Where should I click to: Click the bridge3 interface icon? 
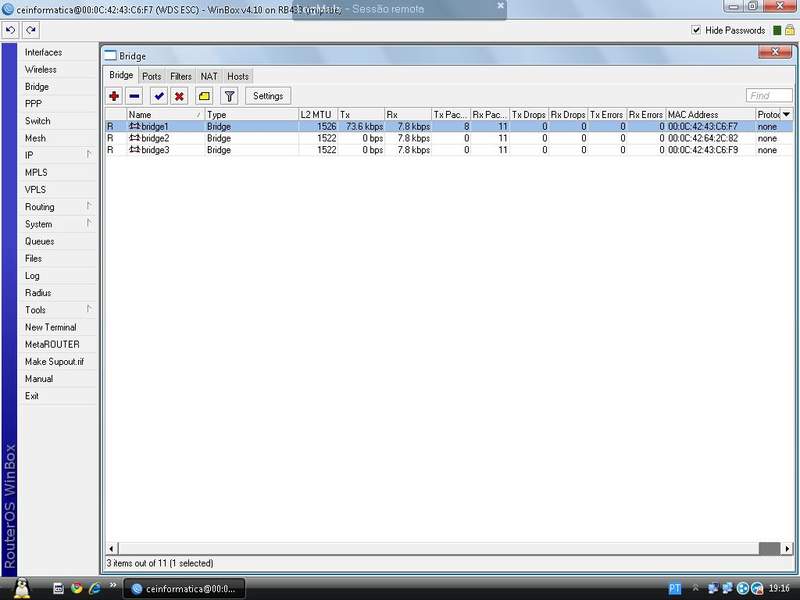click(134, 149)
